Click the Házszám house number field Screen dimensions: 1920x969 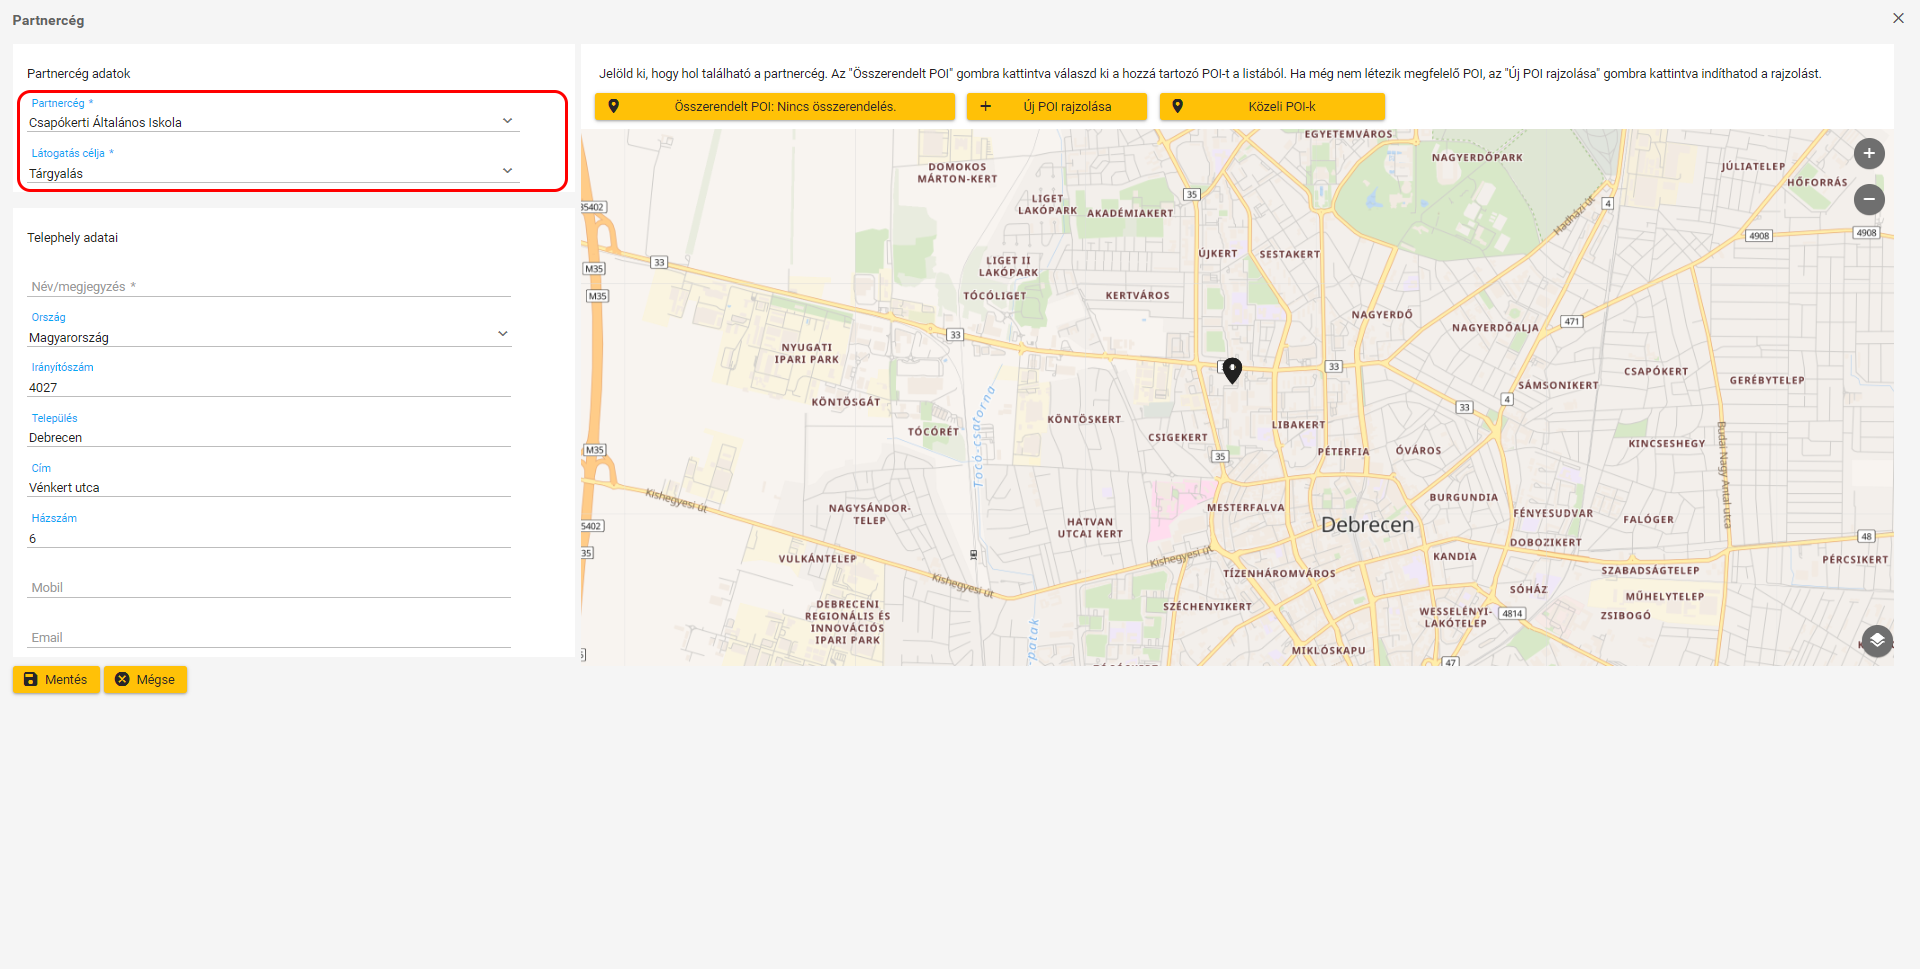click(268, 539)
